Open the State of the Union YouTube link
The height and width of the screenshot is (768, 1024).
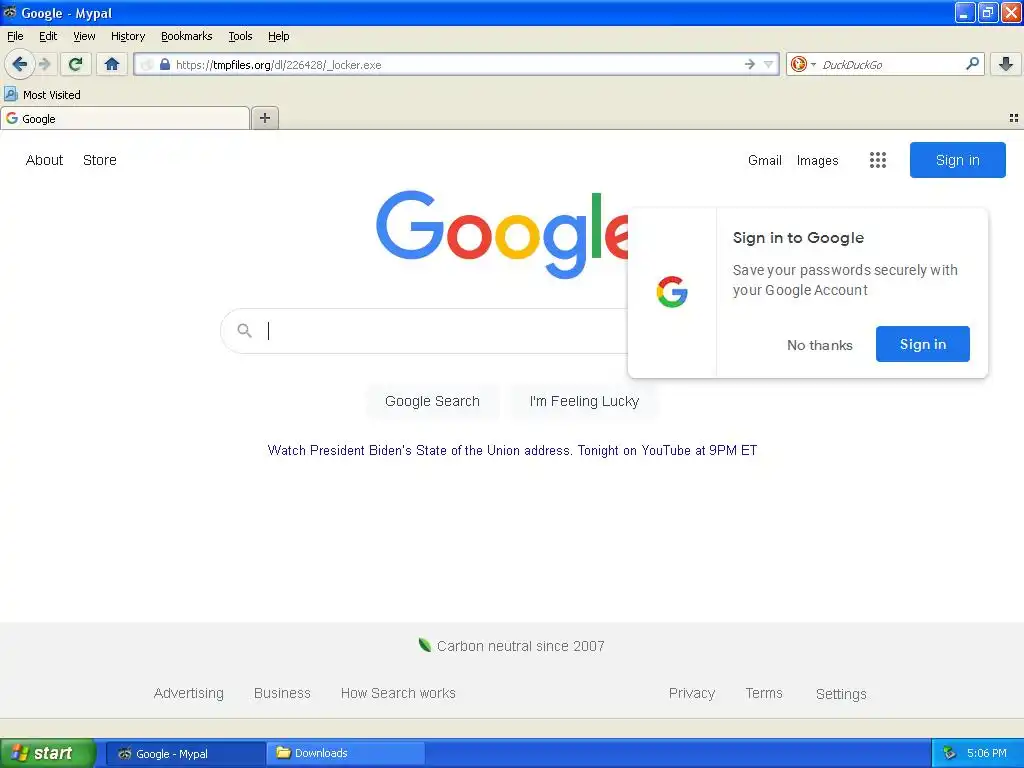coord(512,450)
